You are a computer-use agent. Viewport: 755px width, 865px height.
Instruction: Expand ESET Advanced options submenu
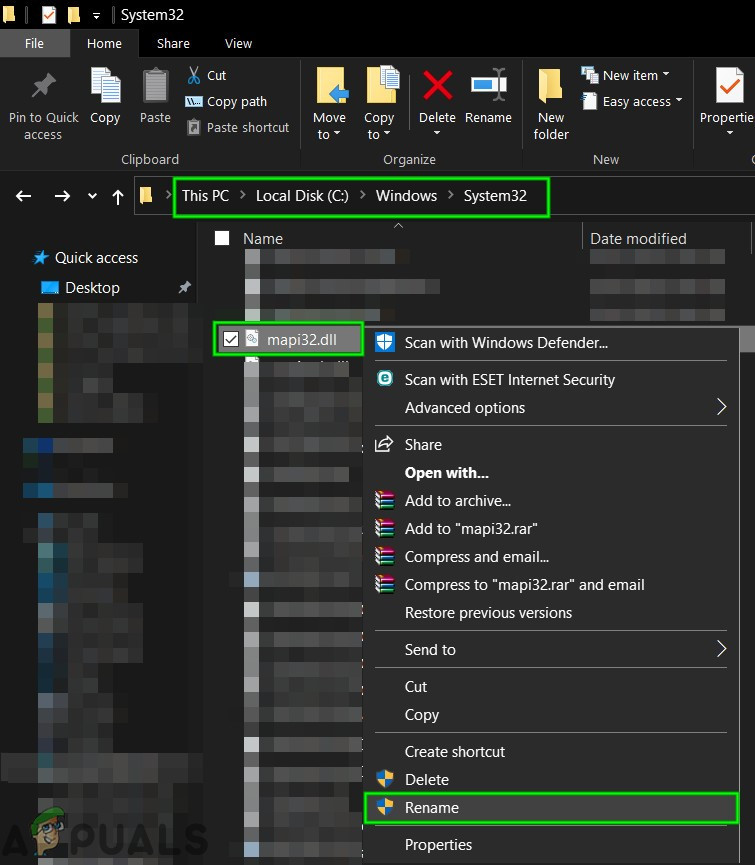721,407
